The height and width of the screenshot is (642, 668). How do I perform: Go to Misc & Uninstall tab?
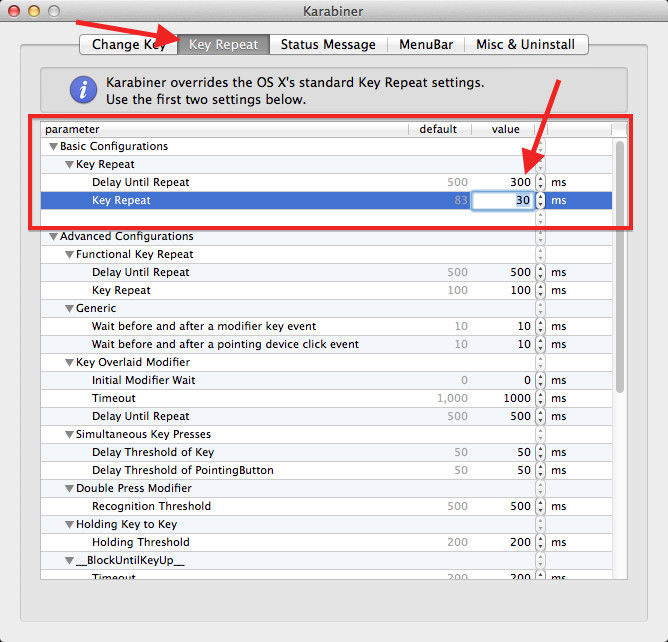tap(526, 44)
